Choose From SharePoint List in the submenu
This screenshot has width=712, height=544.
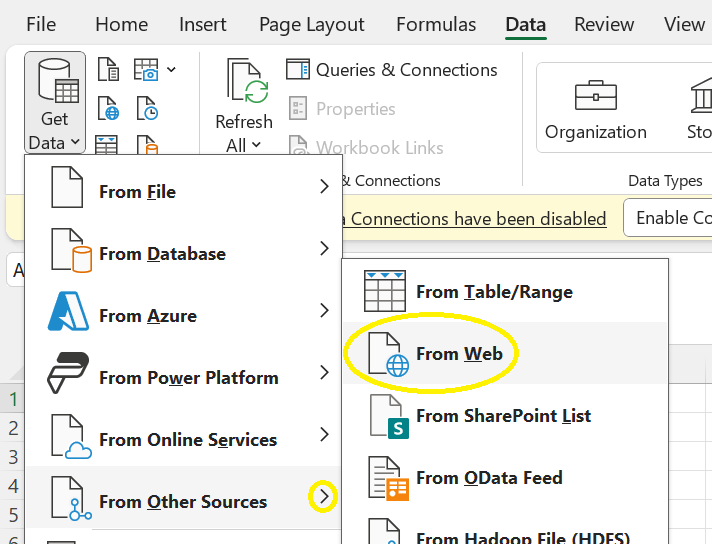505,415
